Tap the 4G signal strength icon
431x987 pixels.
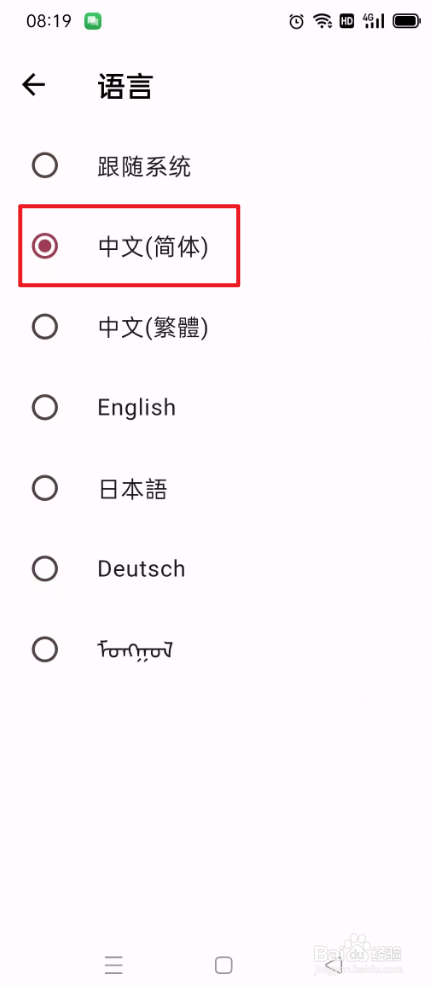[x=374, y=21]
